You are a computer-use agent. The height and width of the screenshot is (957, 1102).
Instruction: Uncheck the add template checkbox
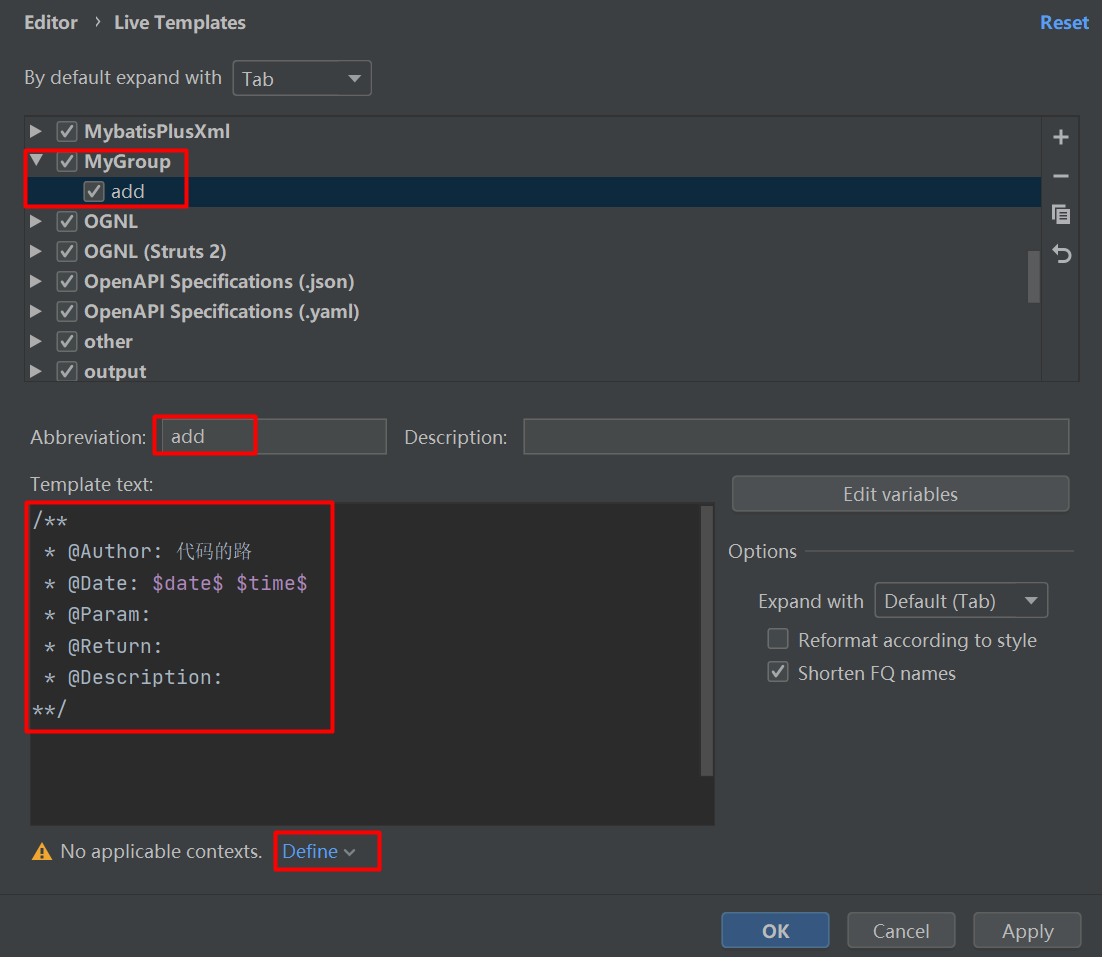[x=93, y=191]
